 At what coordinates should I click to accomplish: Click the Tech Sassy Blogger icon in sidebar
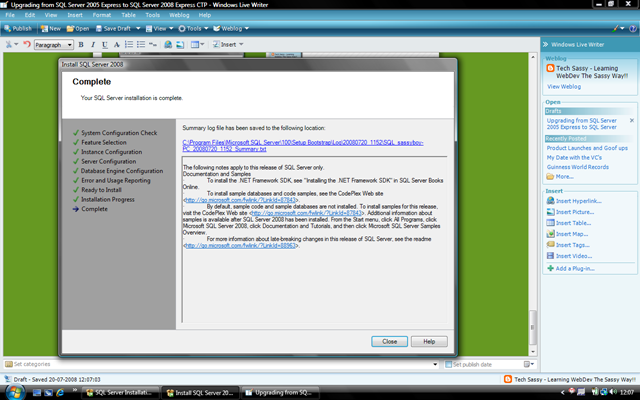click(550, 69)
